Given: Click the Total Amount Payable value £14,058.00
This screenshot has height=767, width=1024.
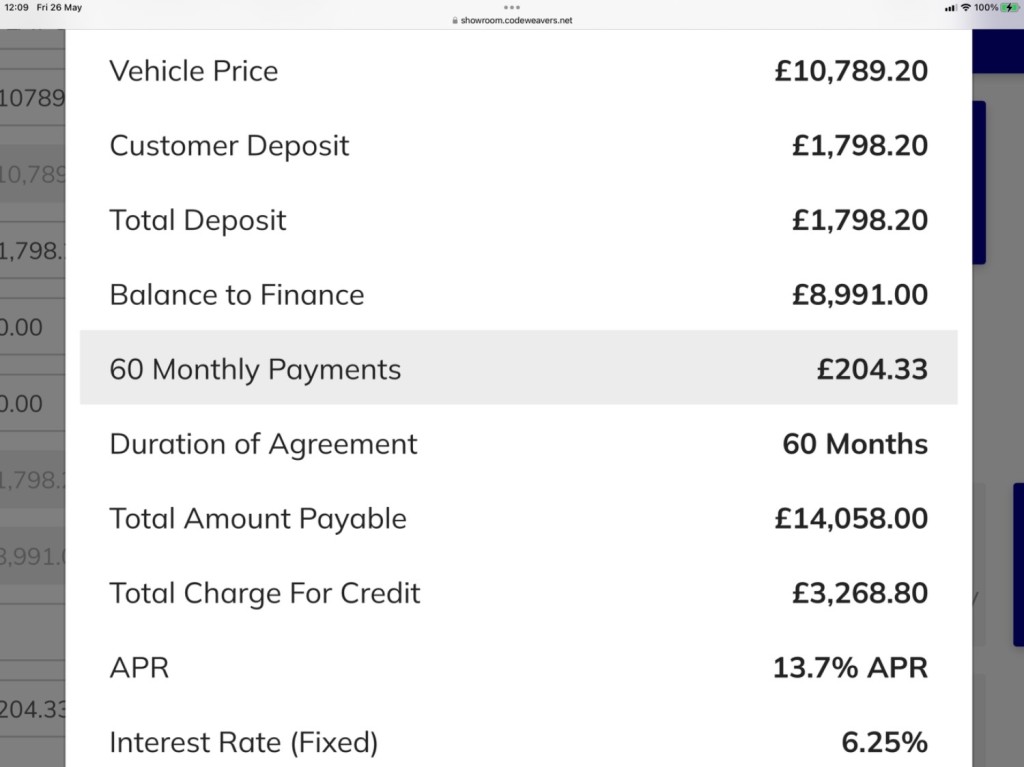Looking at the screenshot, I should [x=851, y=519].
